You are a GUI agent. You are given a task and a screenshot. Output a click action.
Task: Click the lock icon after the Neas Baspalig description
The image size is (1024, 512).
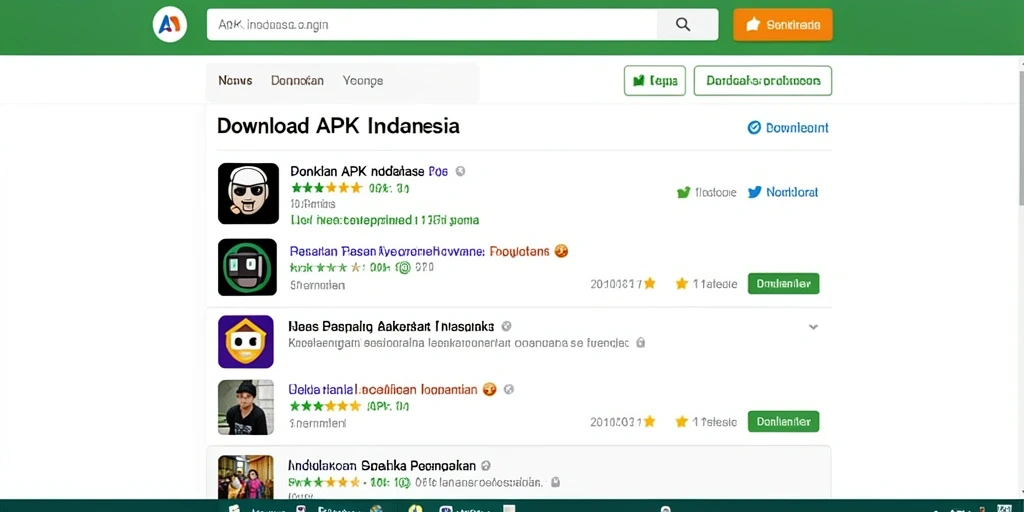pos(641,342)
